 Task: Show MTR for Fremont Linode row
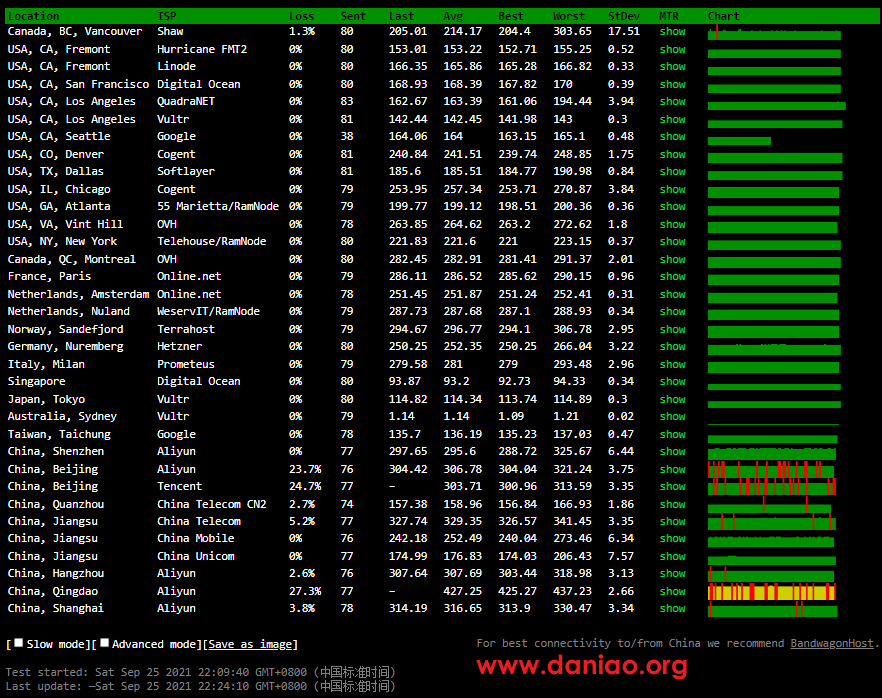(x=673, y=66)
